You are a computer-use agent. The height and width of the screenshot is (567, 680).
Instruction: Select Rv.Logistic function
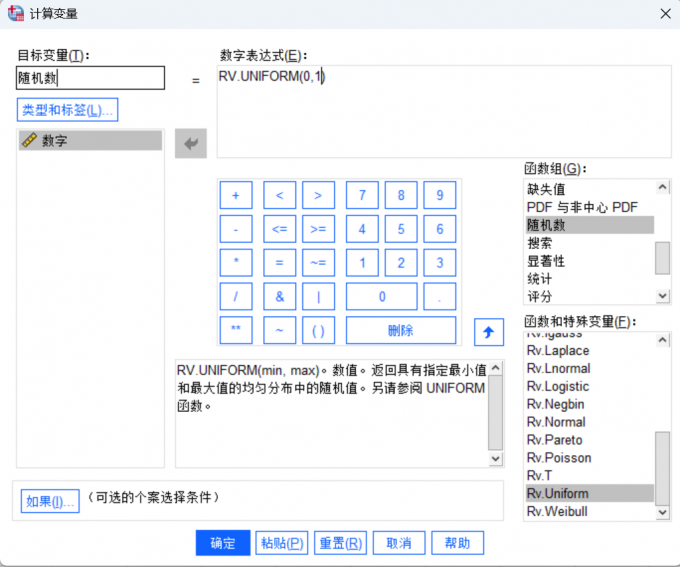point(589,386)
